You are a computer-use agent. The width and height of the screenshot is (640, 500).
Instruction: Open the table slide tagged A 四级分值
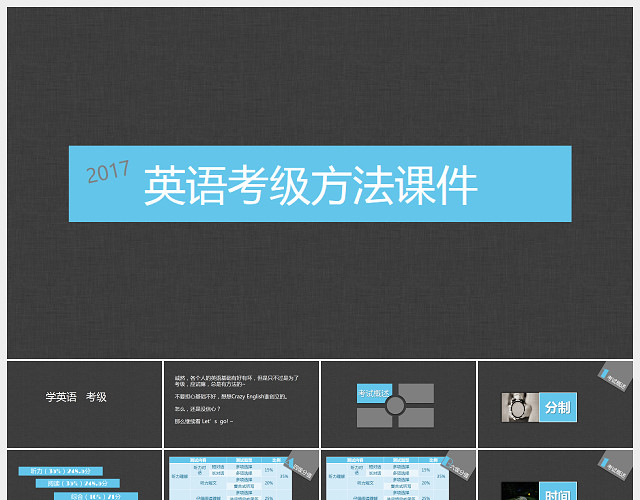click(x=241, y=475)
